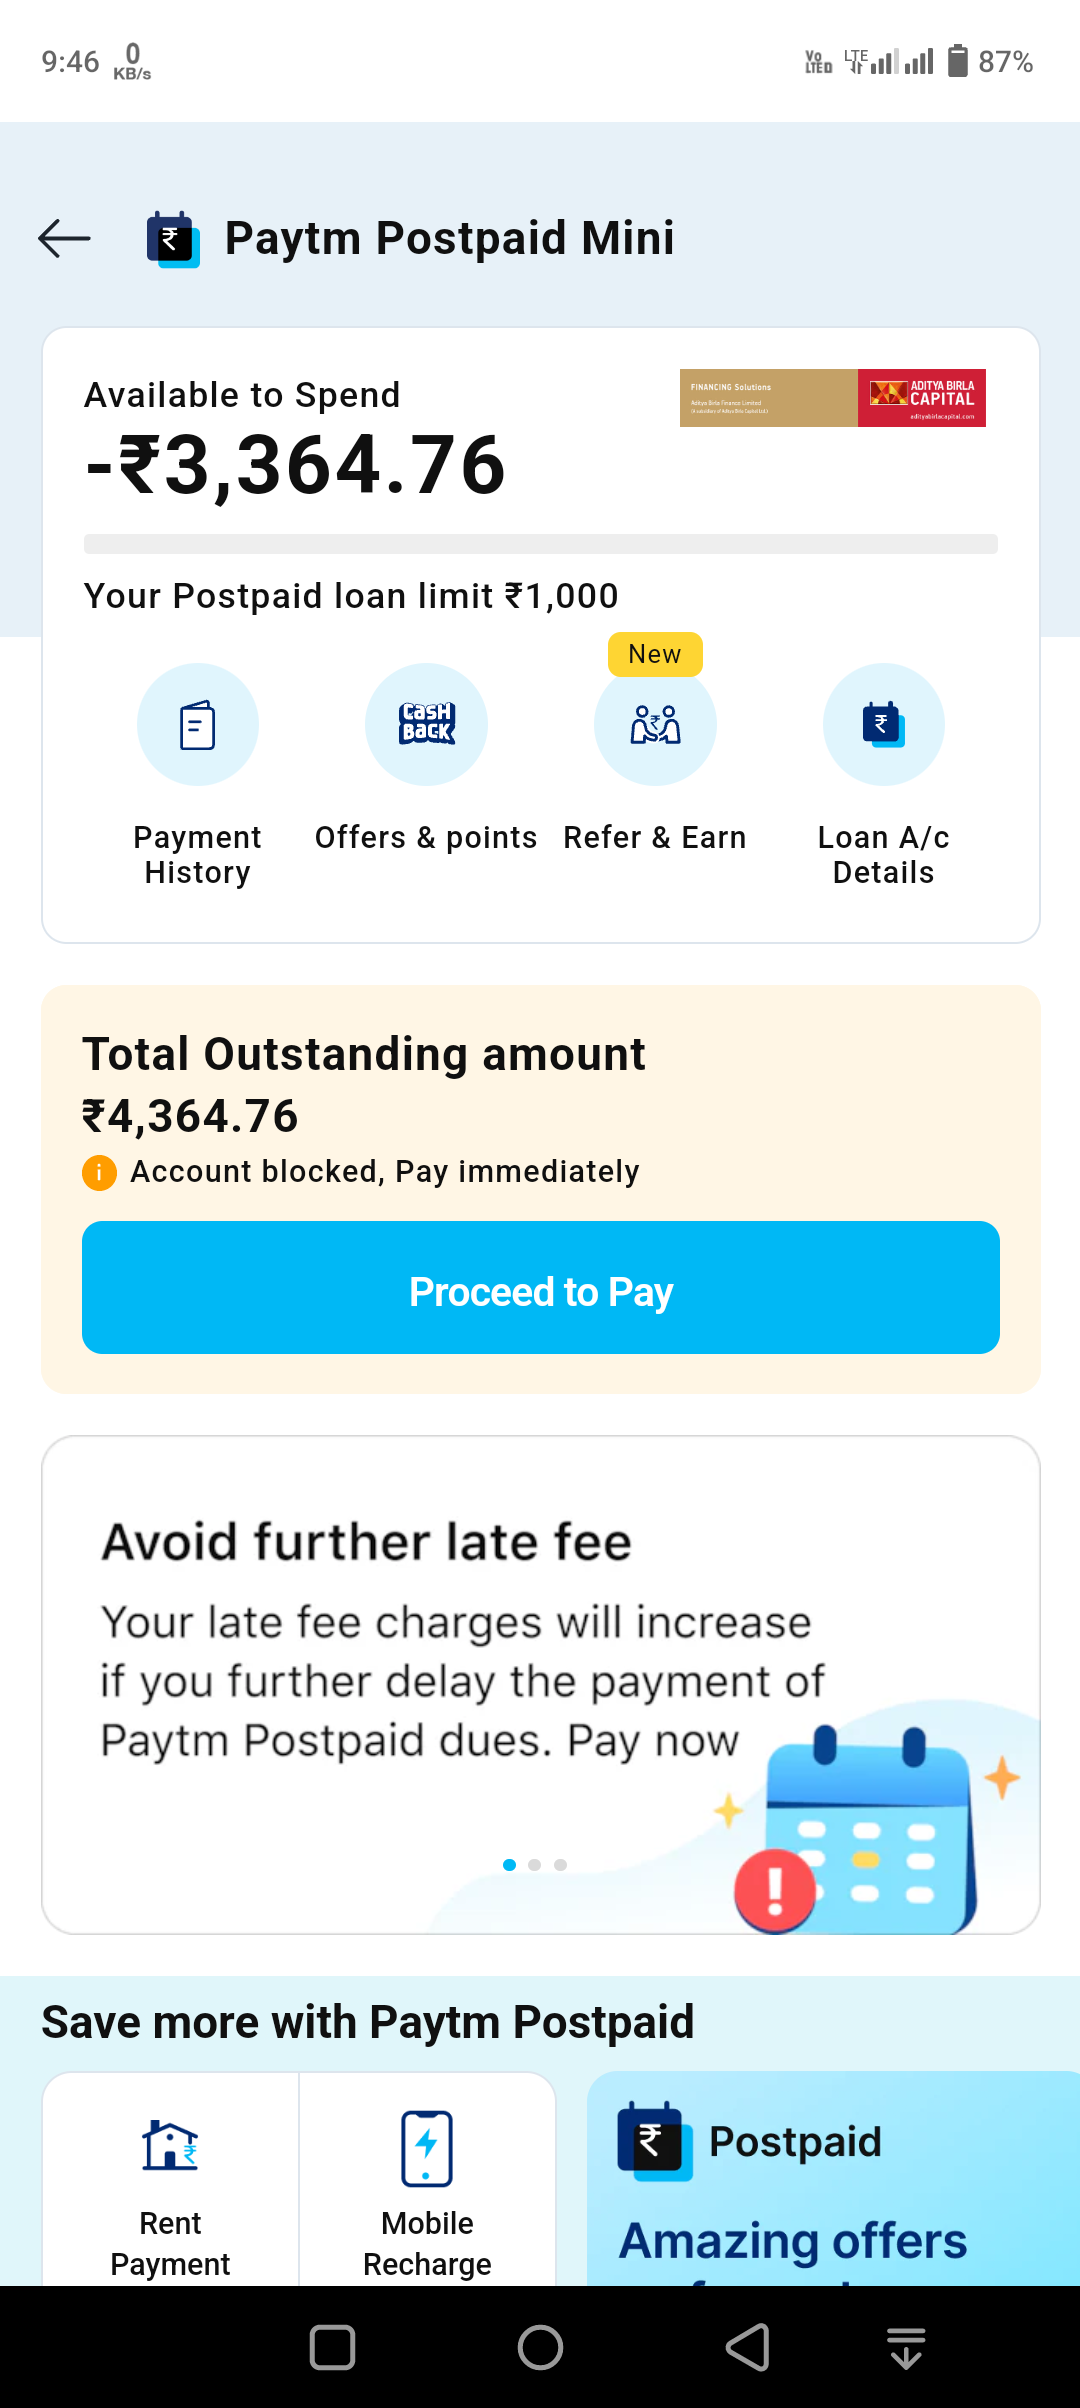
Task: Select the first carousel page dot
Action: (509, 1865)
